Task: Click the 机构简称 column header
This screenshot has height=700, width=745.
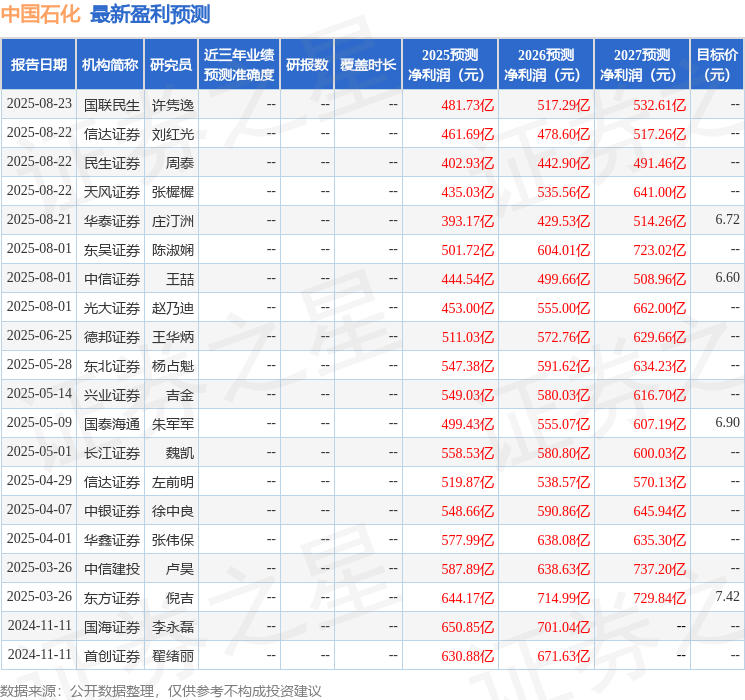Action: tap(110, 65)
